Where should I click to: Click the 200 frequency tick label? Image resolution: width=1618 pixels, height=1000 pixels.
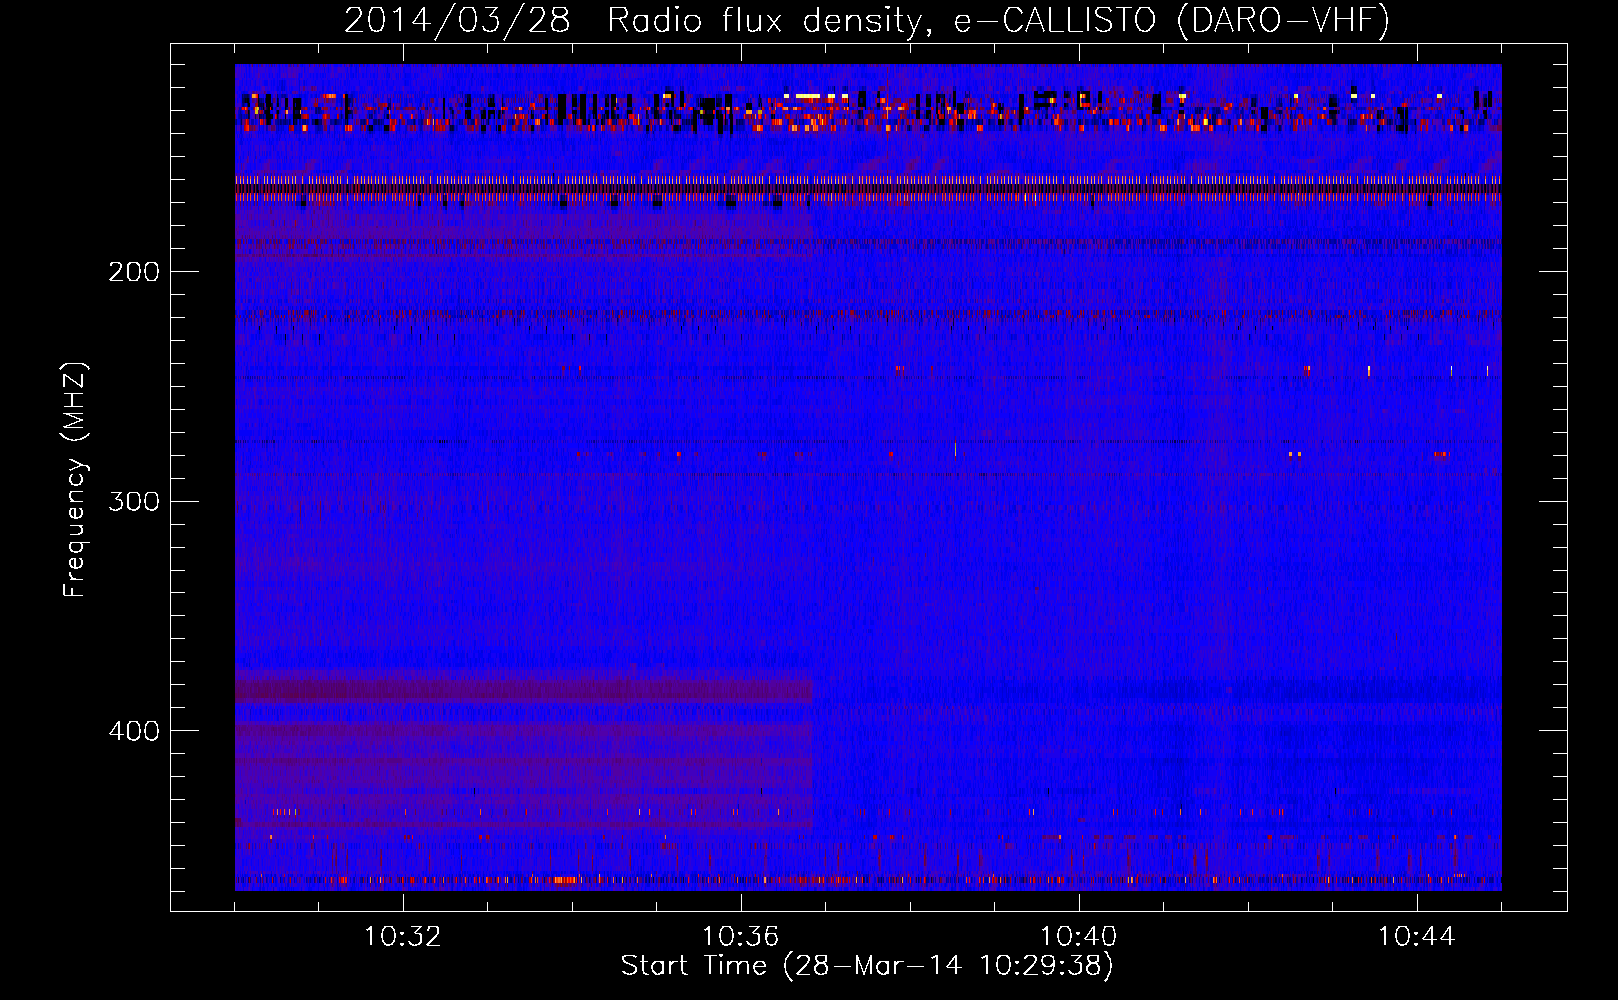pyautogui.click(x=134, y=272)
